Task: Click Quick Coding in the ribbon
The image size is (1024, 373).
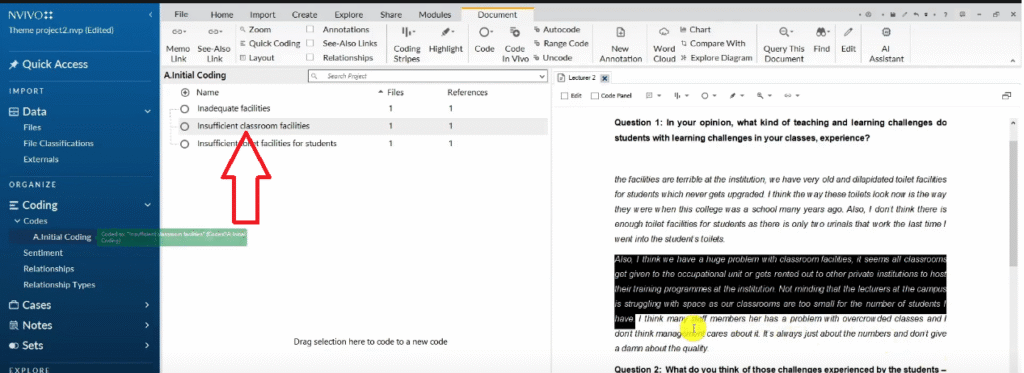Action: pos(269,44)
